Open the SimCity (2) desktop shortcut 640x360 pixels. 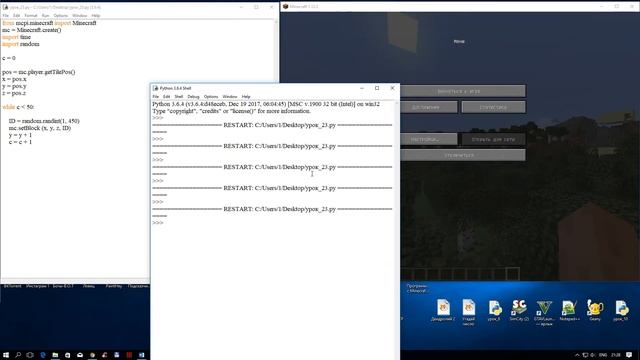[x=519, y=310]
